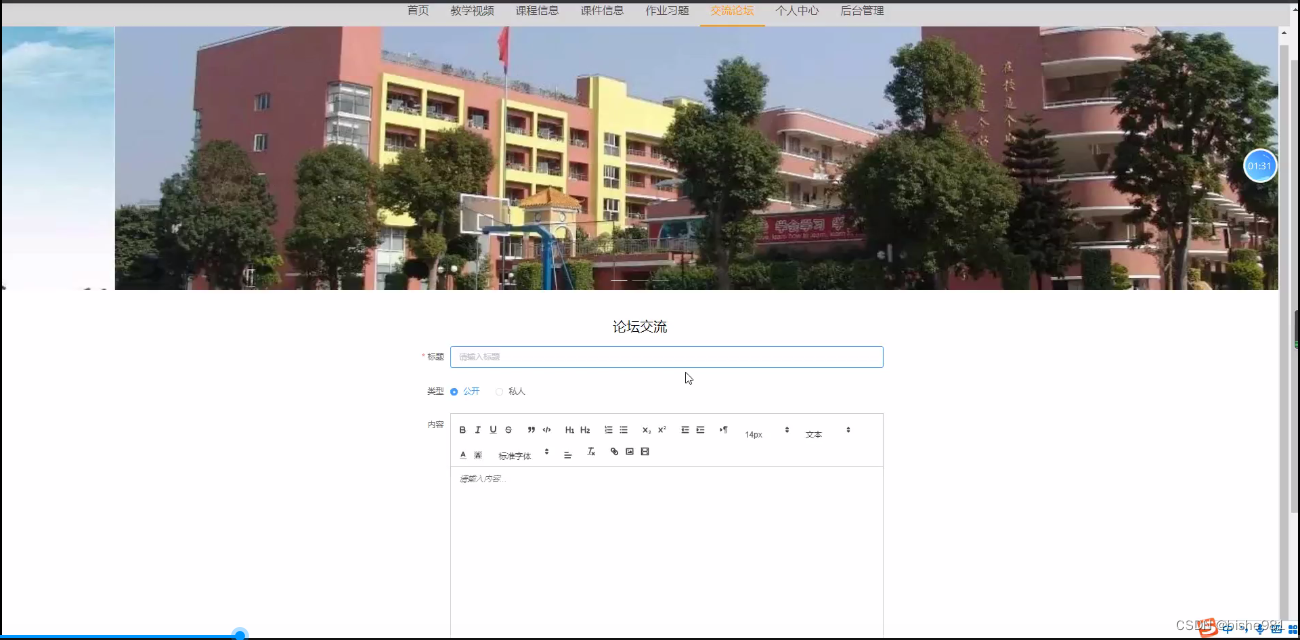This screenshot has width=1300, height=640.
Task: Underline text using the editor toolbar
Action: 492,430
